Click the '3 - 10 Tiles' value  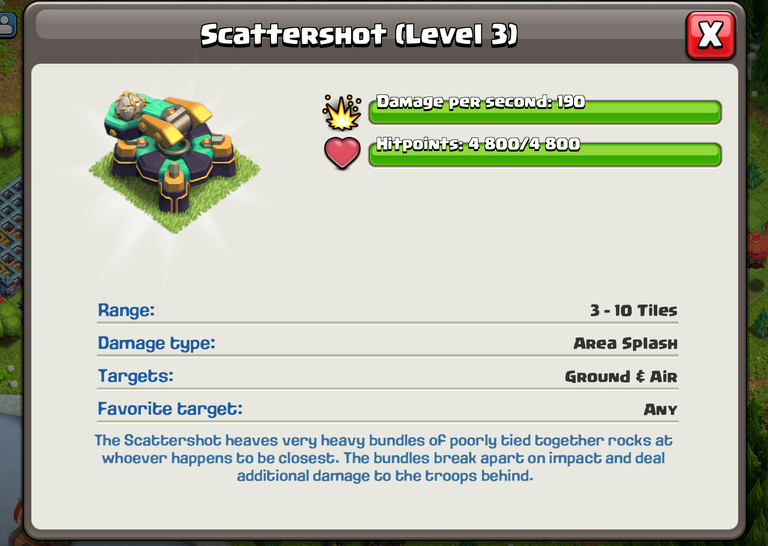pyautogui.click(x=633, y=310)
